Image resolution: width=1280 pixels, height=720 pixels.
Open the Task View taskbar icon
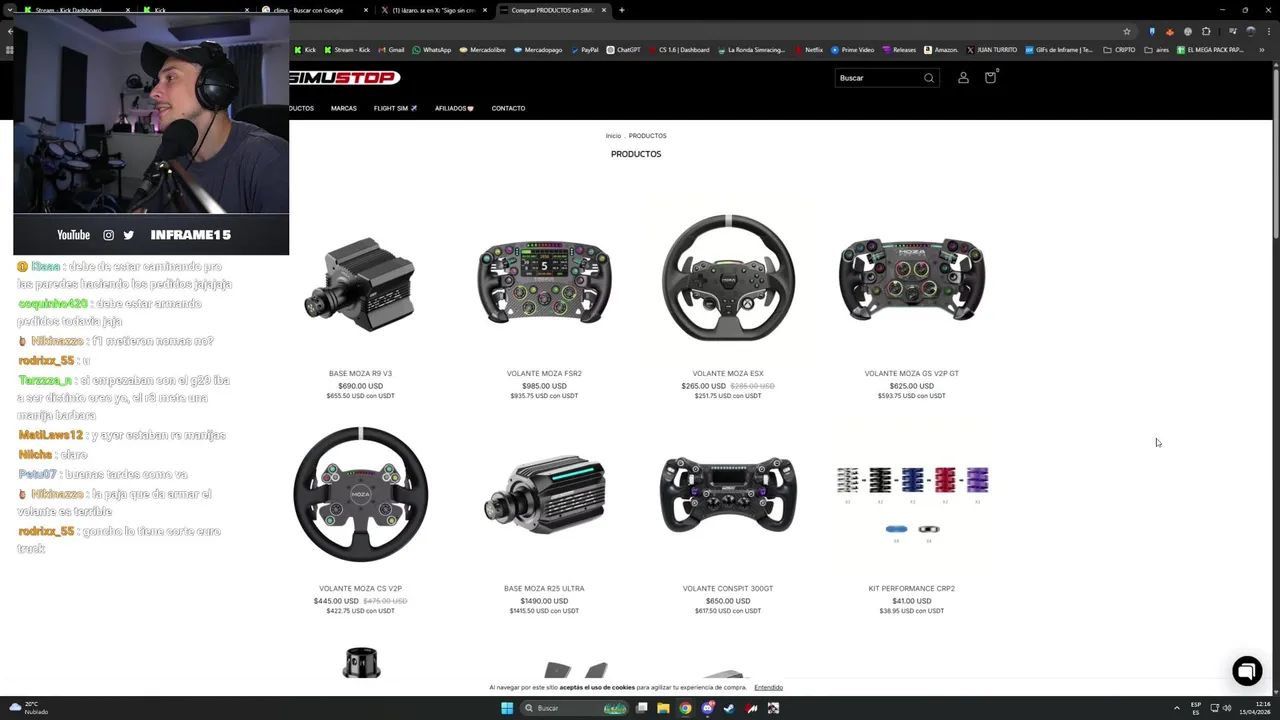641,708
